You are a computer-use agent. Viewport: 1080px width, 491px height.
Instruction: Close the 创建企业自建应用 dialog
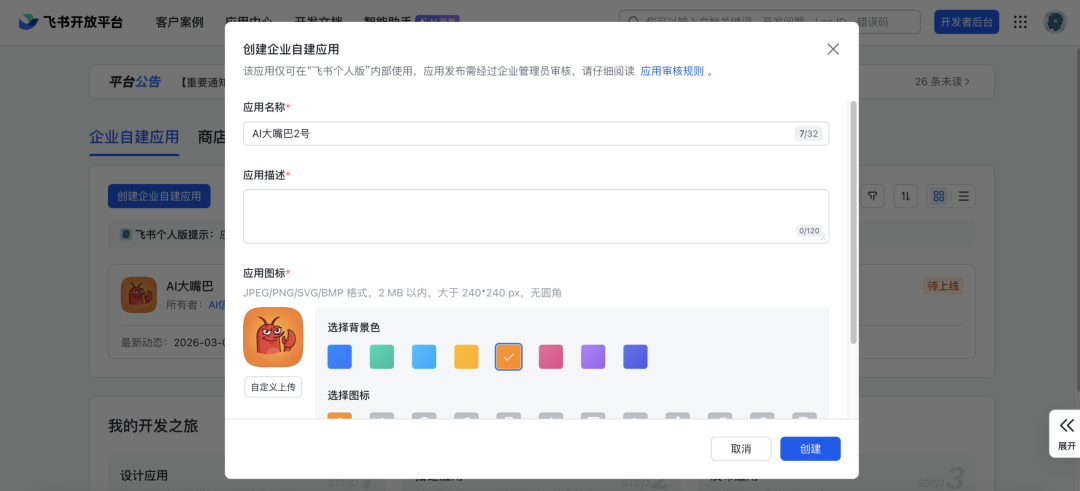pyautogui.click(x=833, y=49)
